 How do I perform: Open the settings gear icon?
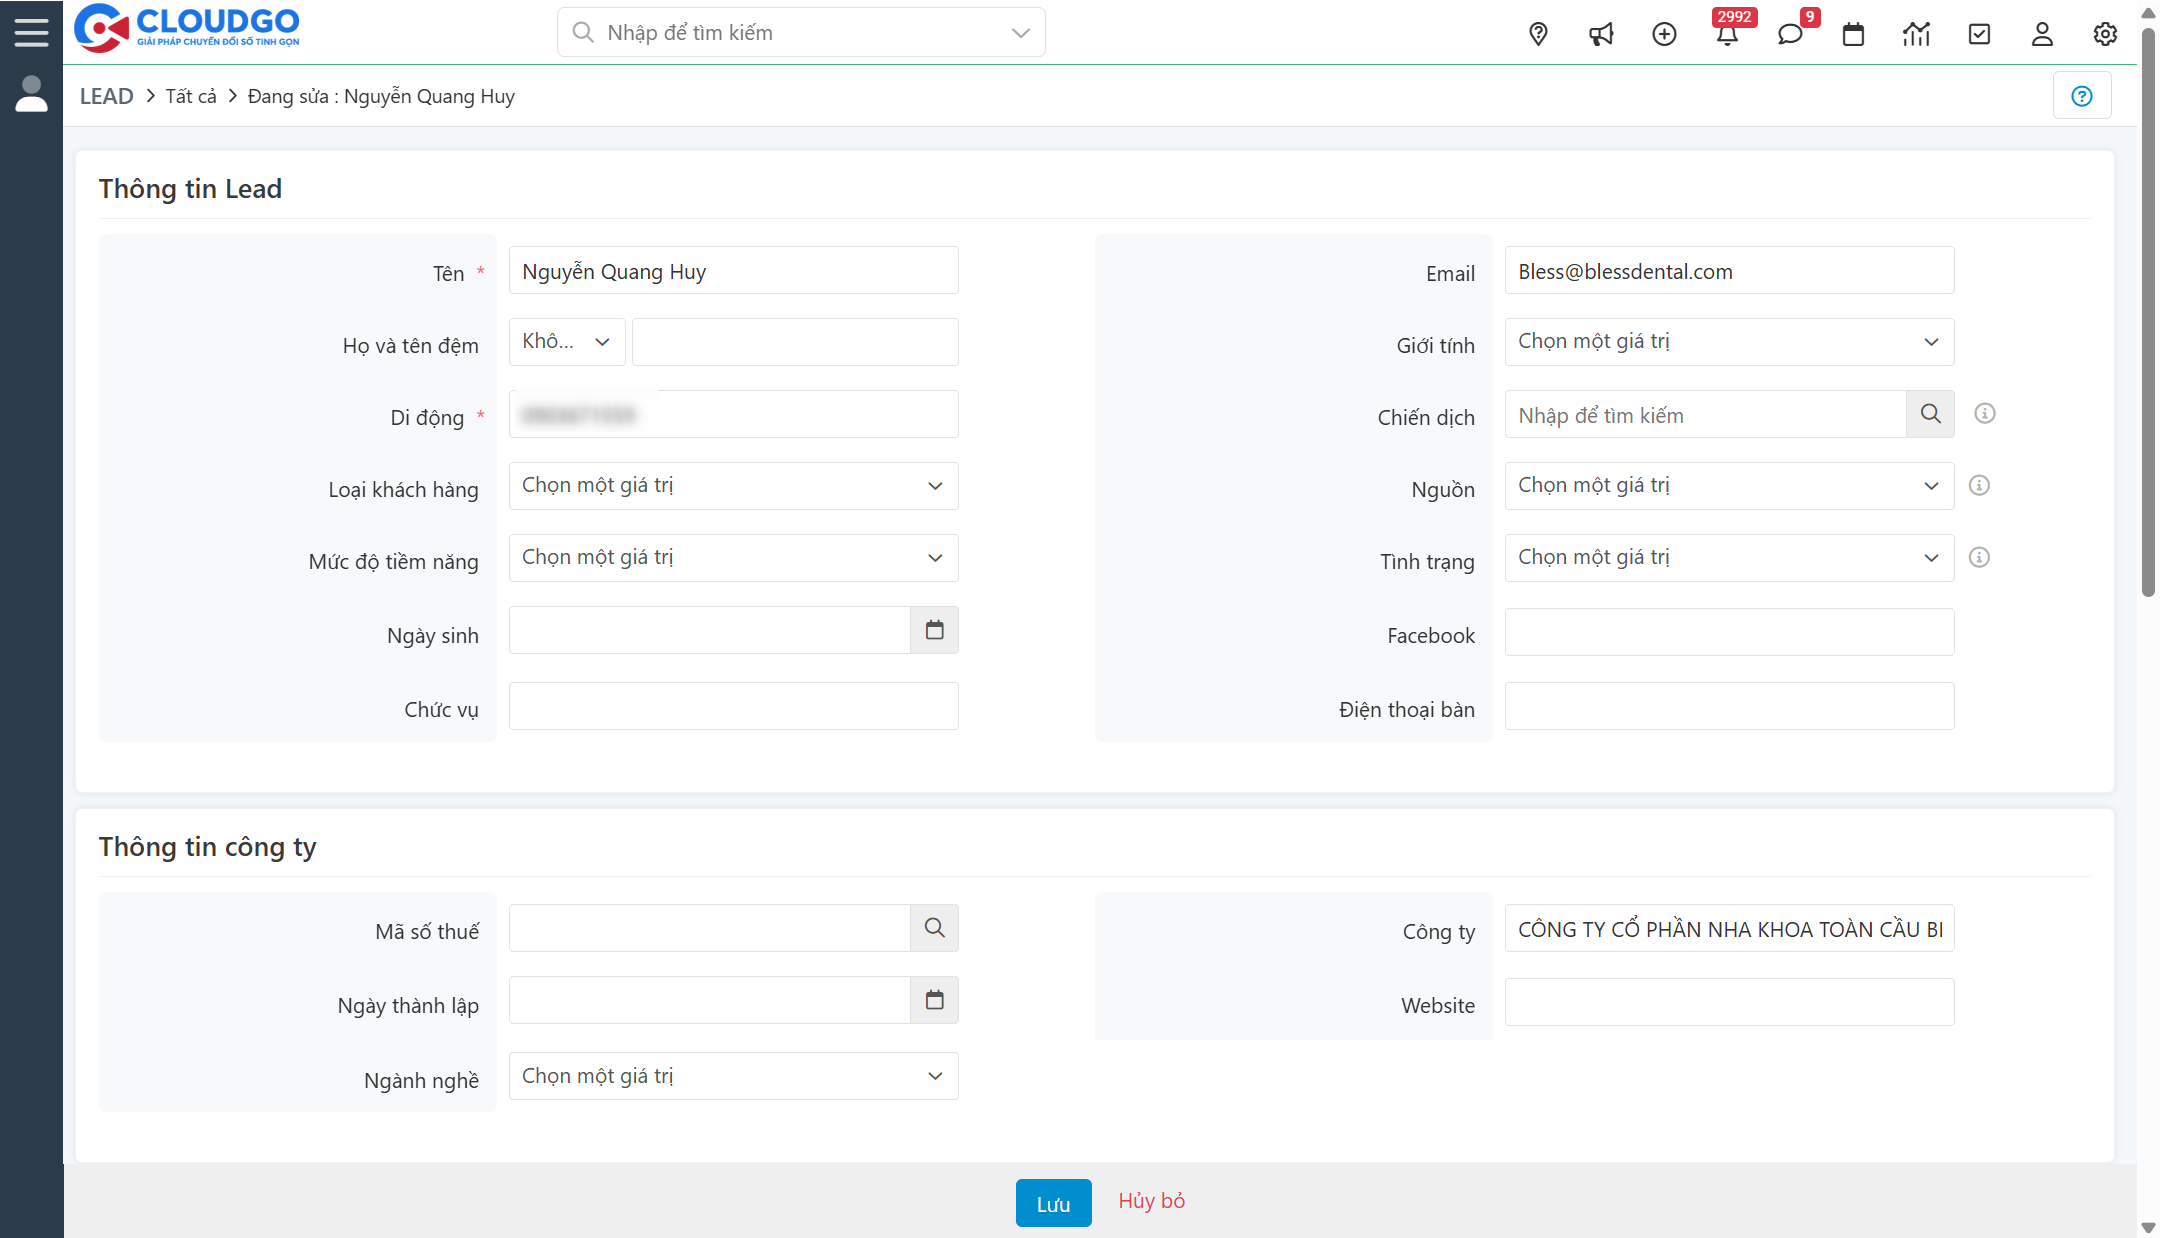[2105, 34]
